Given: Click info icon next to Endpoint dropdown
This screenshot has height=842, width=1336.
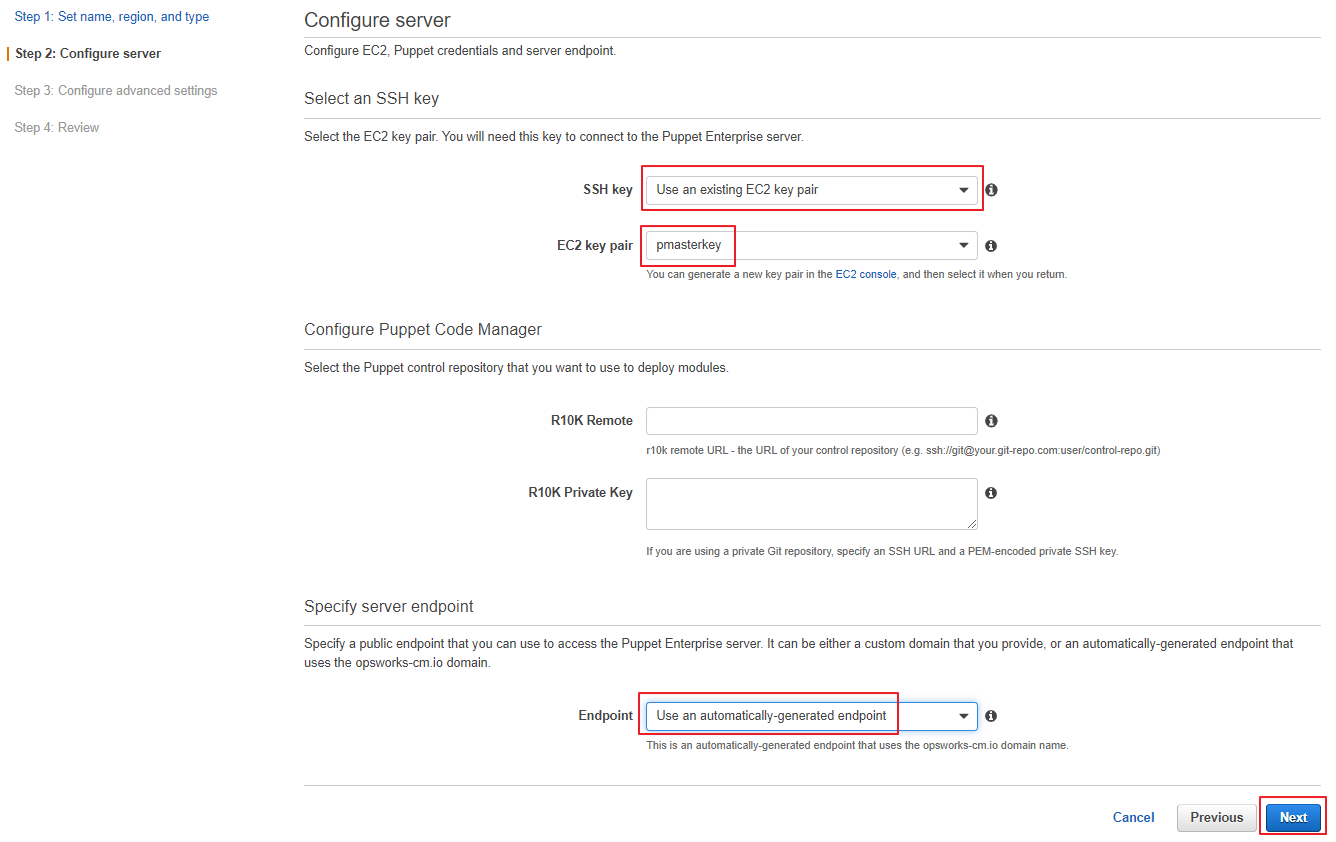Looking at the screenshot, I should [x=991, y=716].
